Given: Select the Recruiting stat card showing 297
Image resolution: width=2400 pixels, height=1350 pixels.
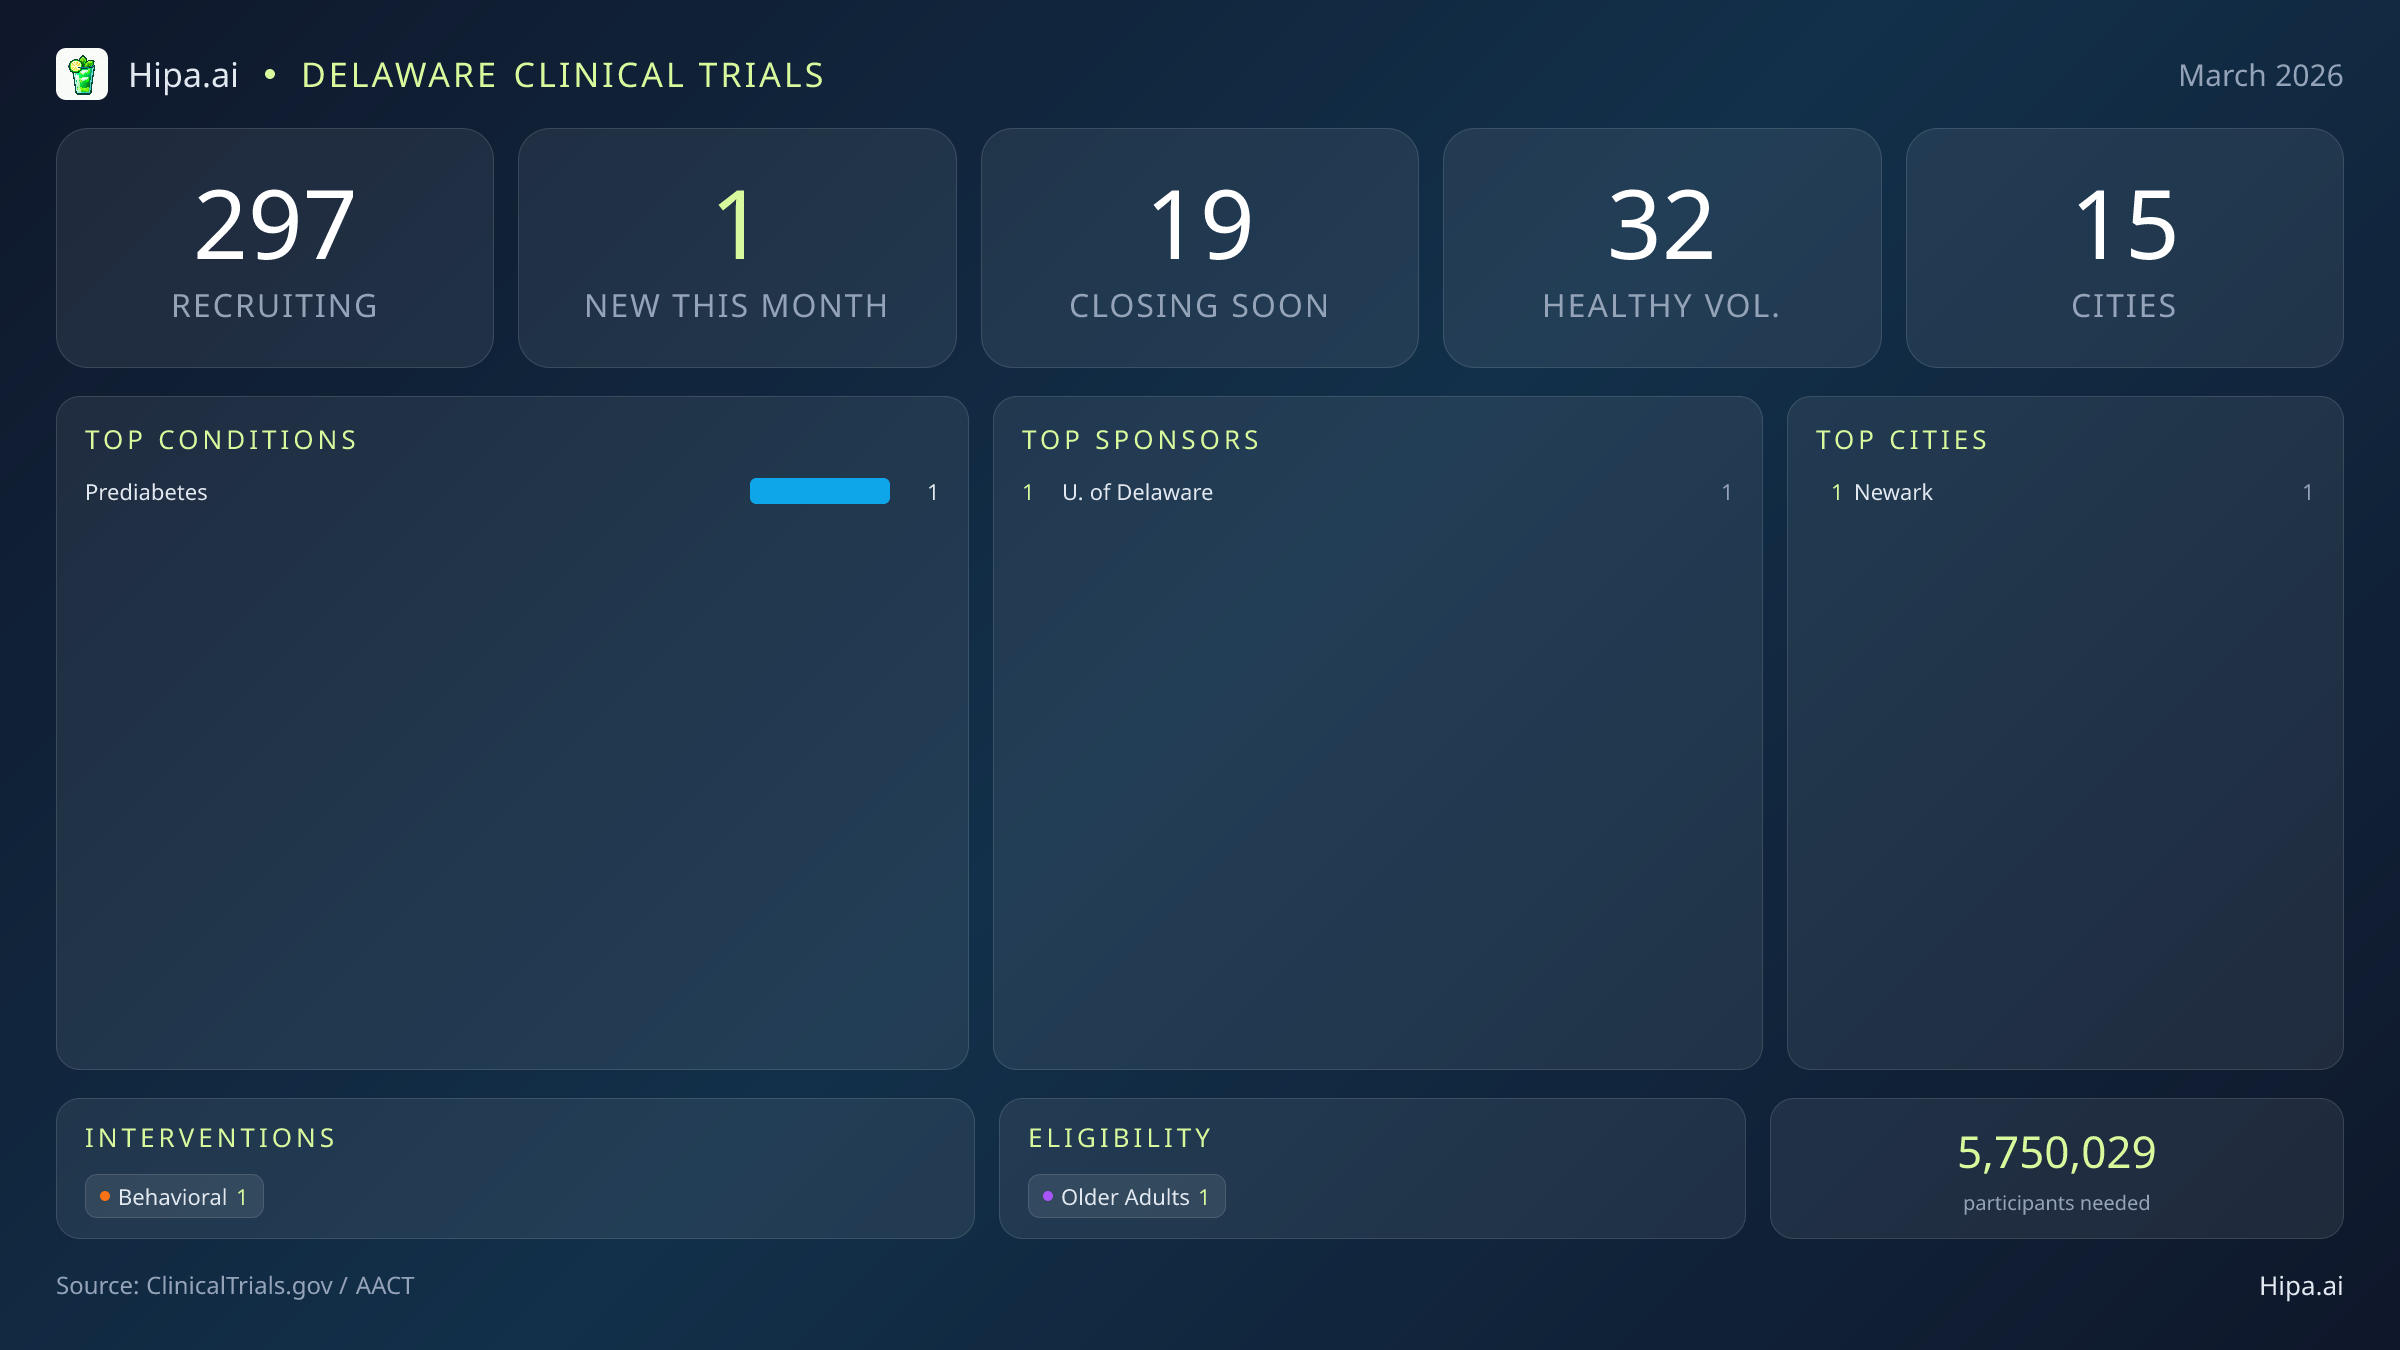Looking at the screenshot, I should [x=276, y=247].
